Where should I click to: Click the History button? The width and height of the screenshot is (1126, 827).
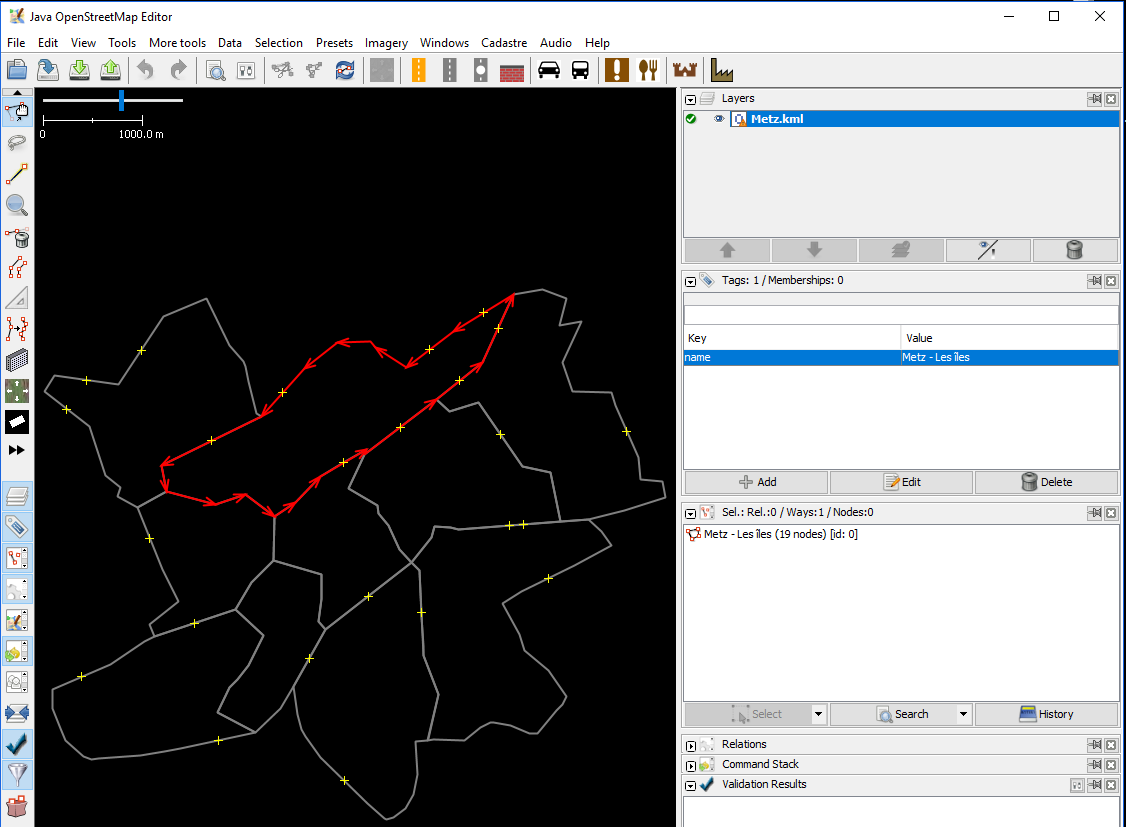click(1046, 714)
